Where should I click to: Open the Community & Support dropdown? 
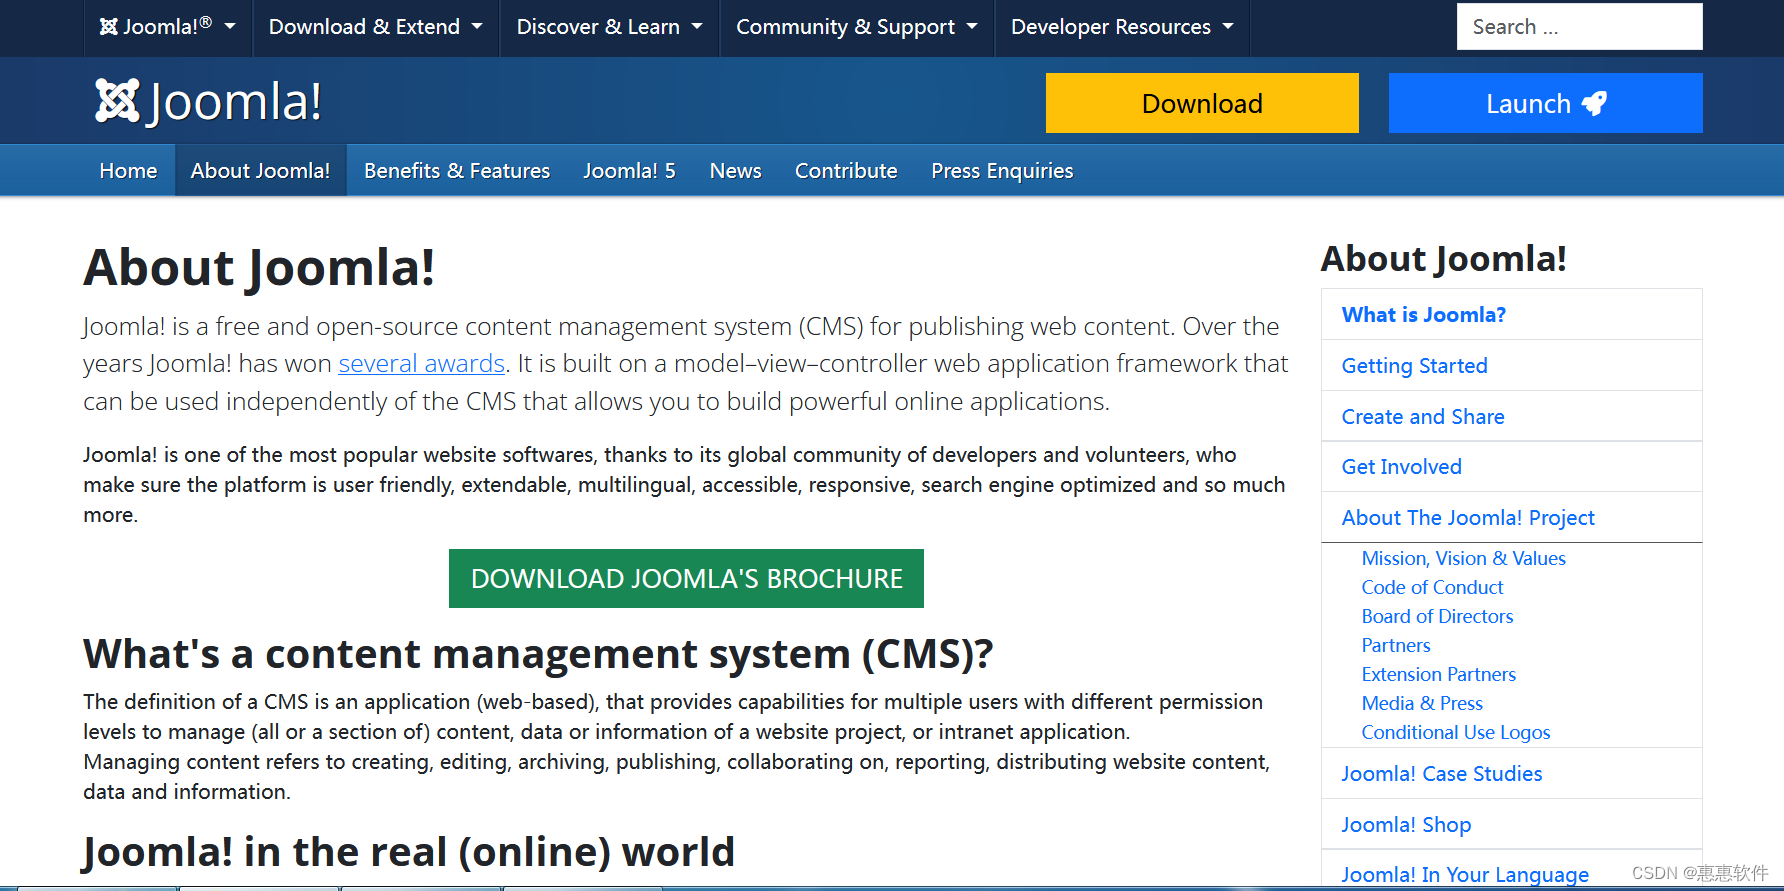857,27
